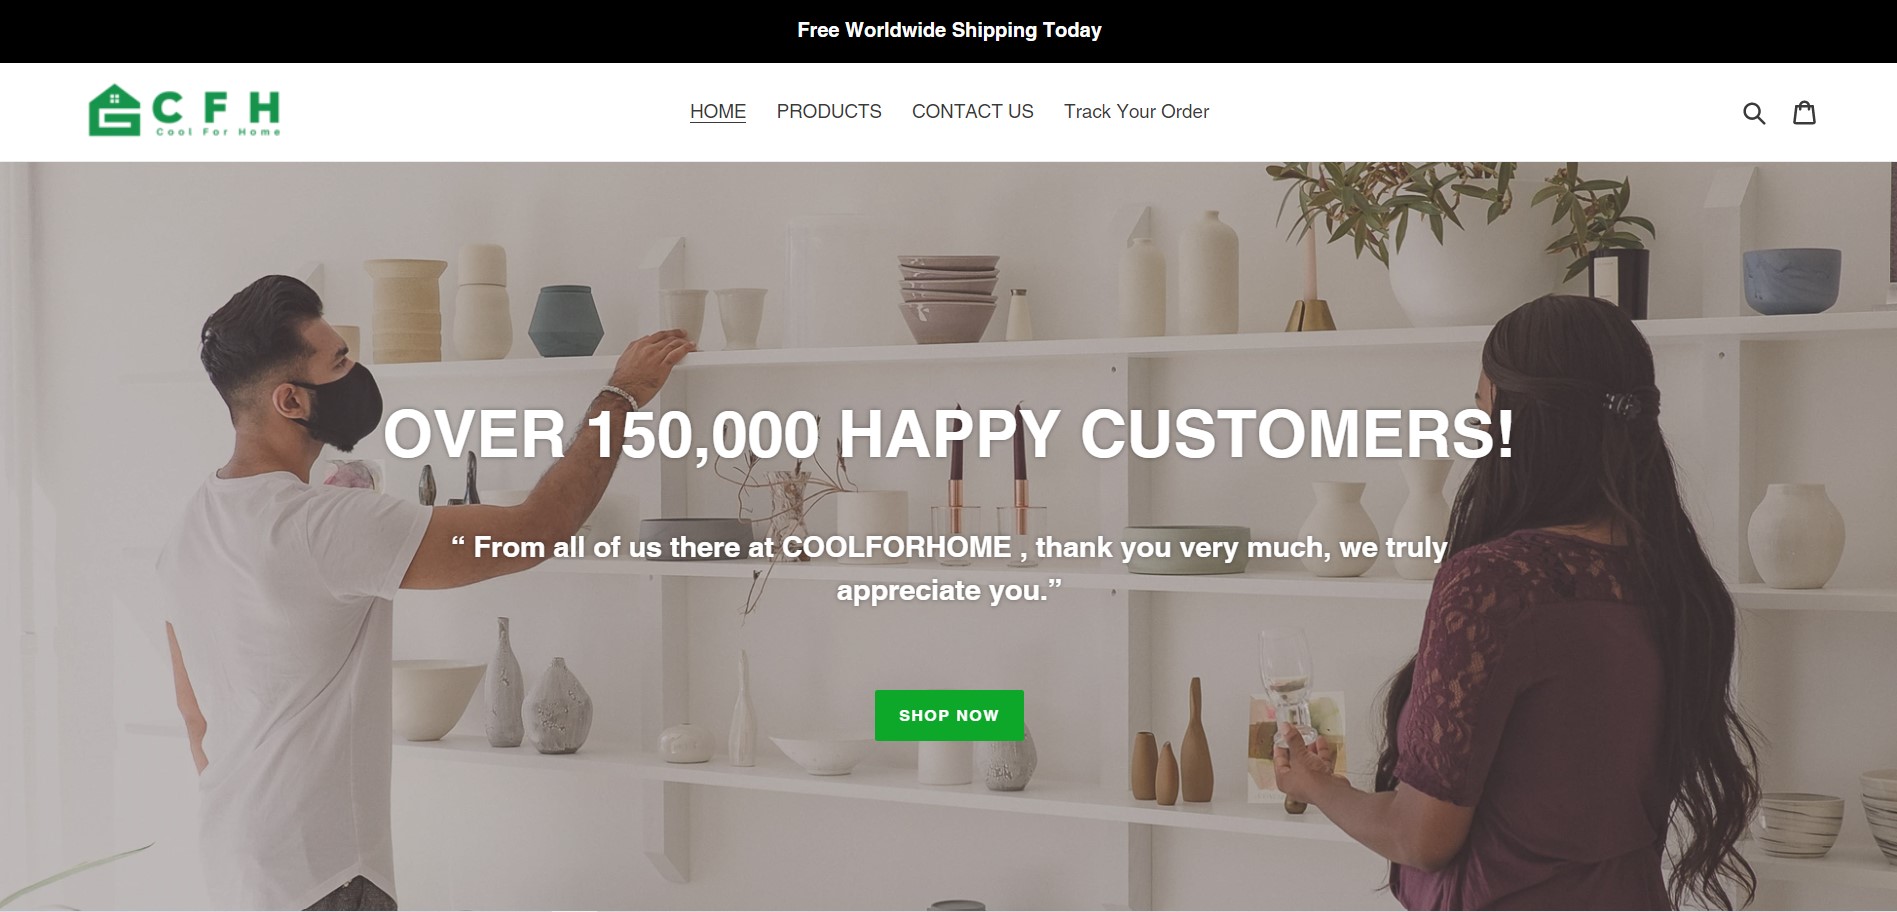Click the CFH logo letters
This screenshot has width=1897, height=912.
[216, 106]
